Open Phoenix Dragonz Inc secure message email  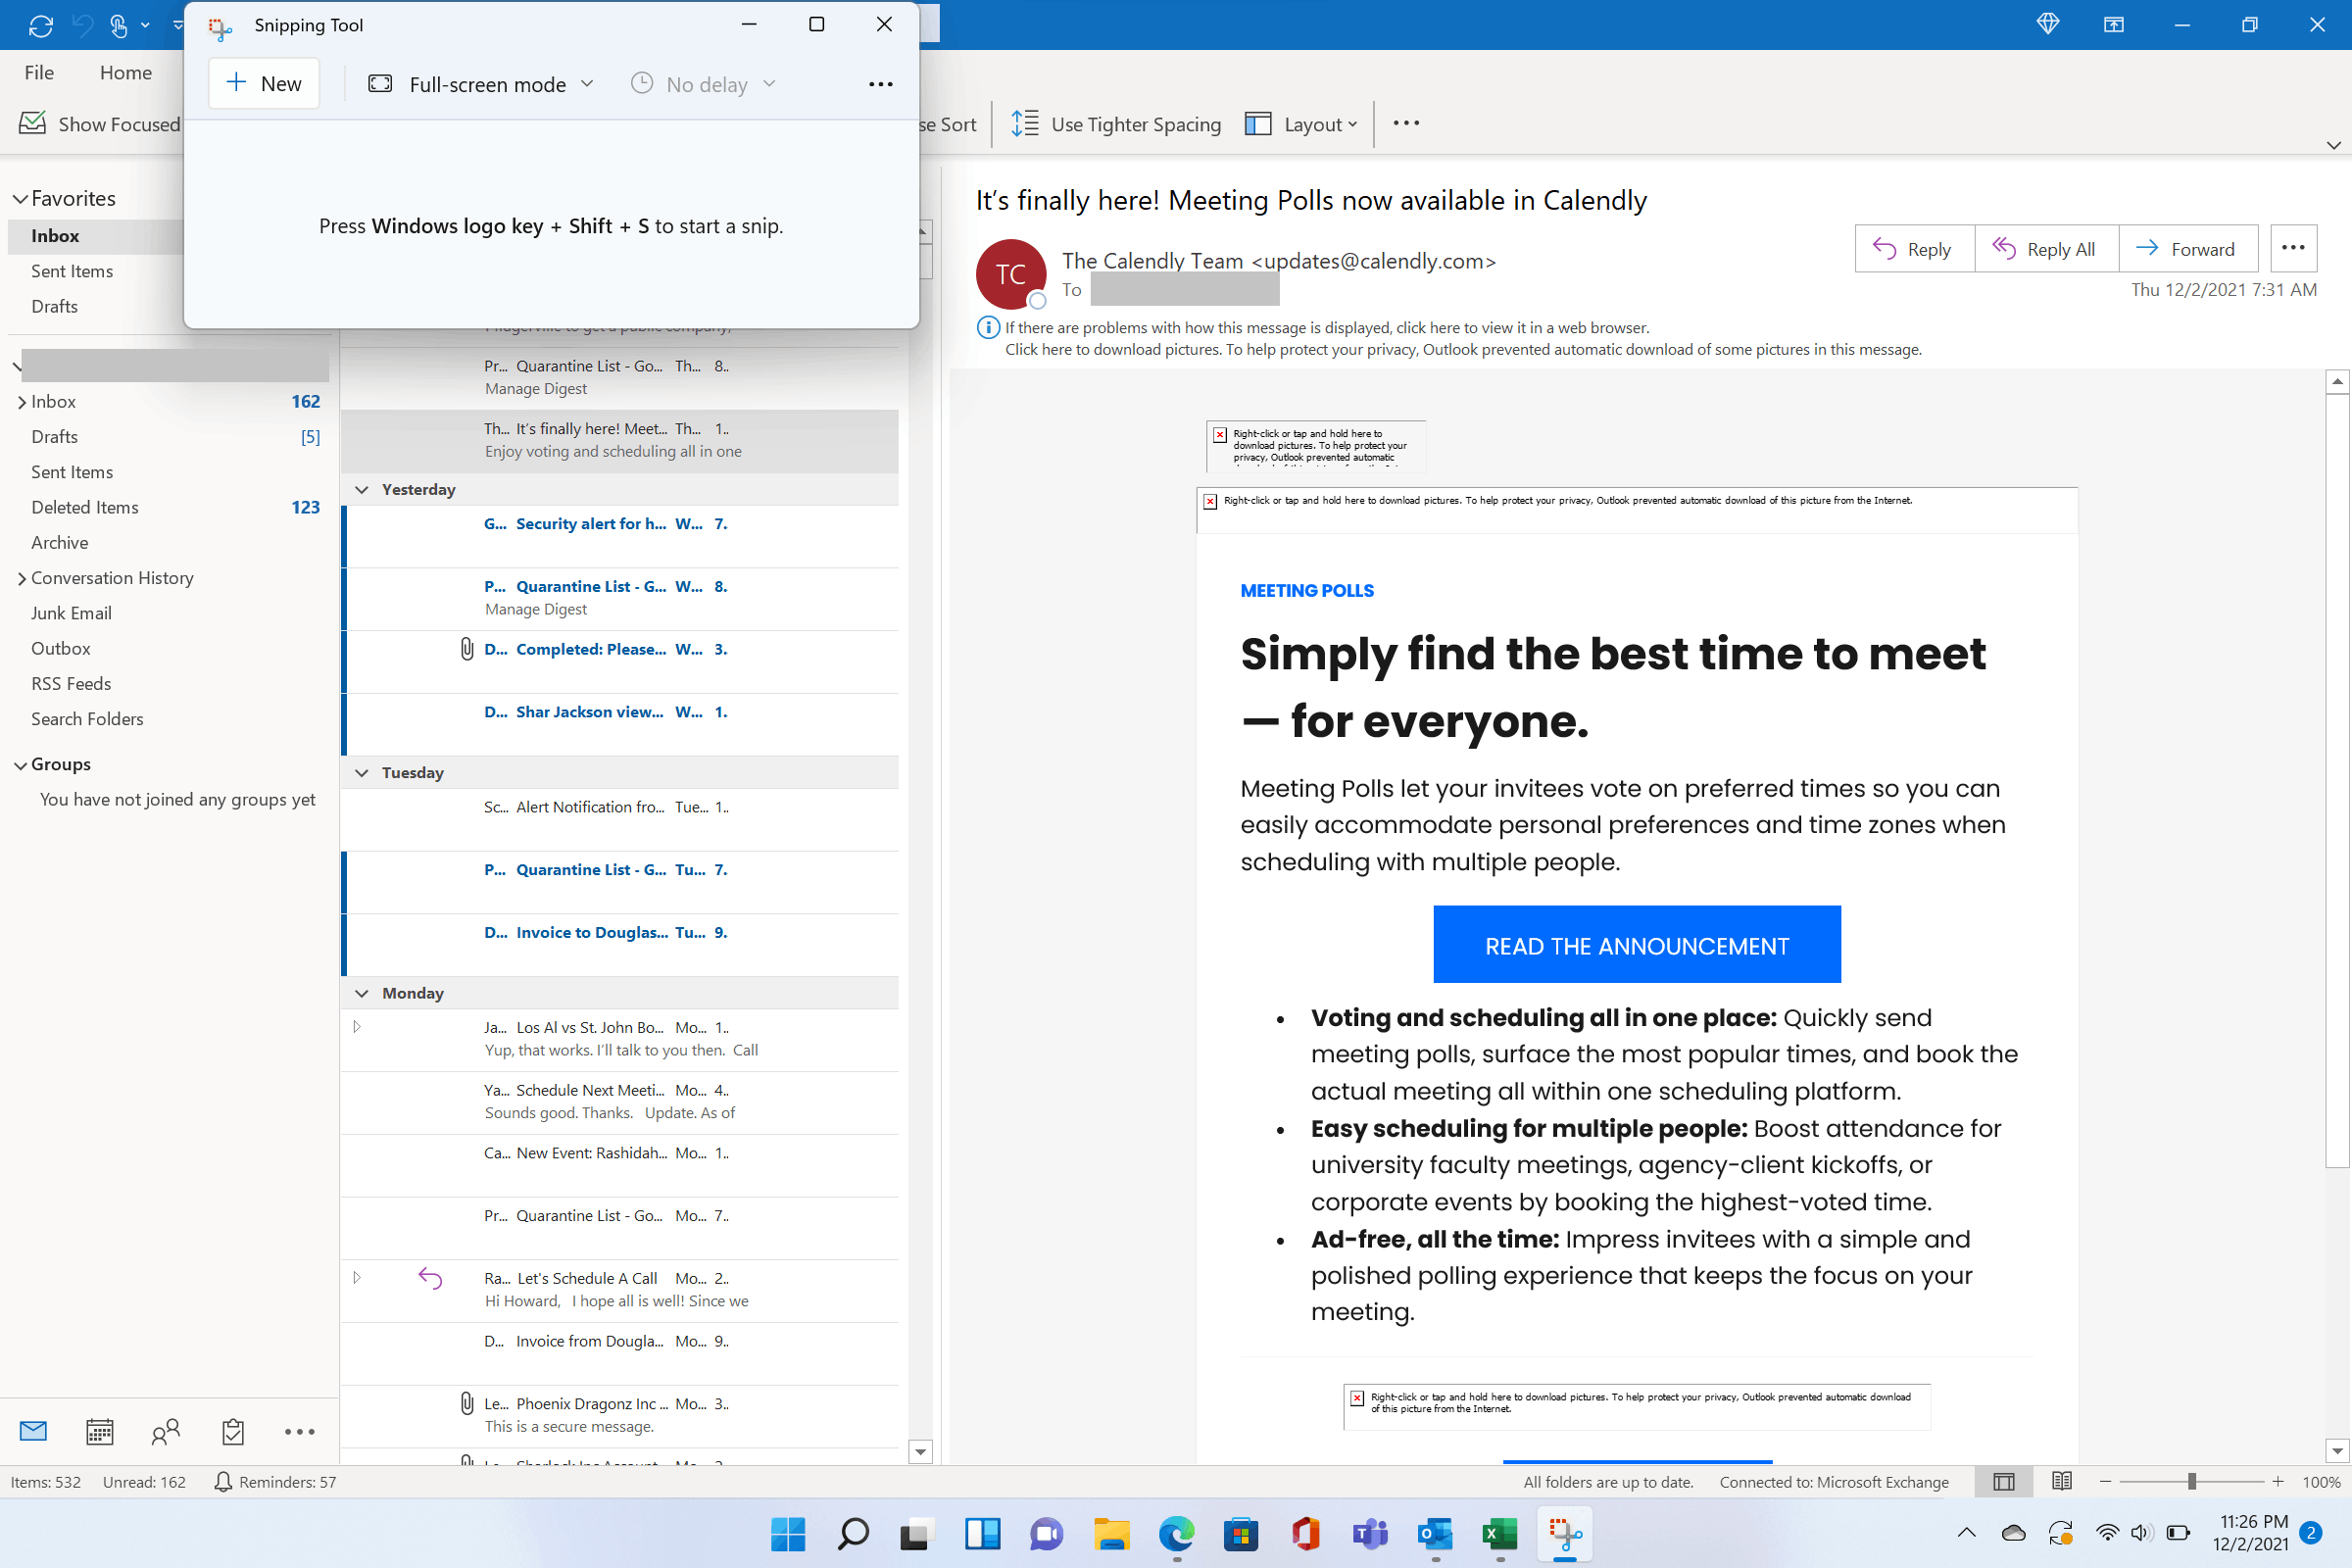pyautogui.click(x=620, y=1415)
